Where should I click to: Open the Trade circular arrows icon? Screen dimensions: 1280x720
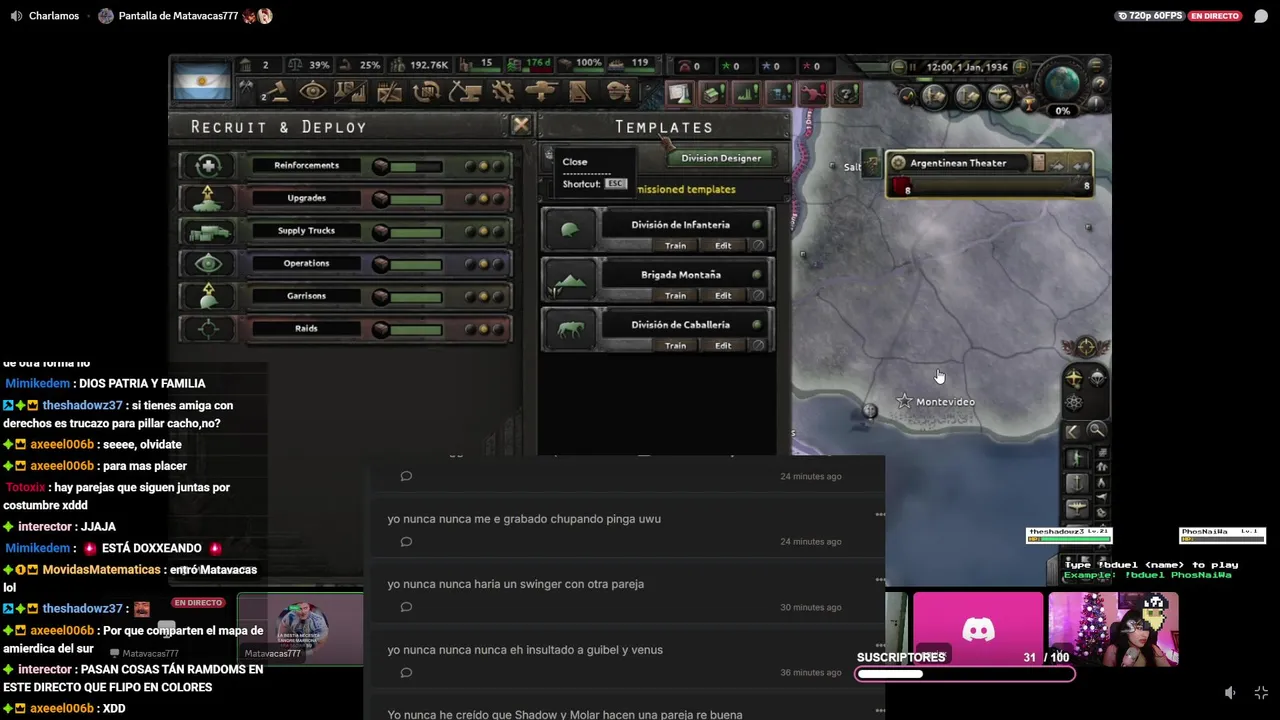[427, 92]
